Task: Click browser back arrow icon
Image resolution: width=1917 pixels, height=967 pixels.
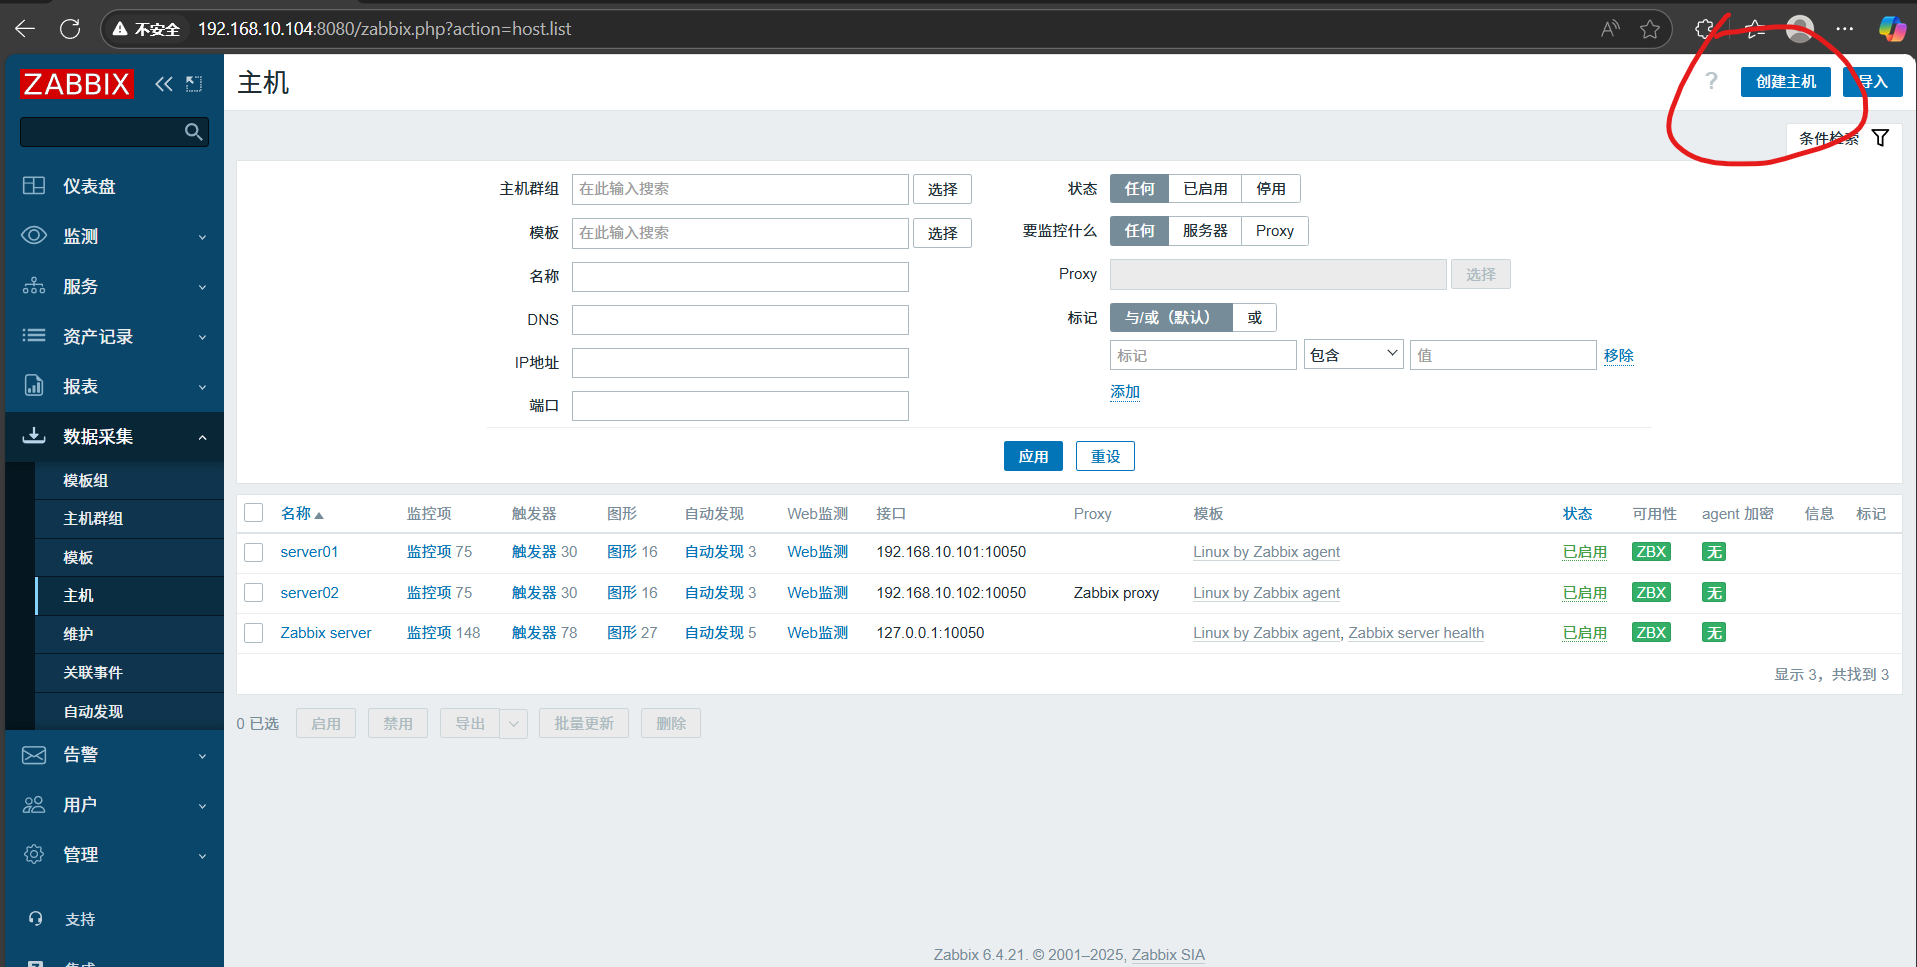Action: [x=25, y=29]
